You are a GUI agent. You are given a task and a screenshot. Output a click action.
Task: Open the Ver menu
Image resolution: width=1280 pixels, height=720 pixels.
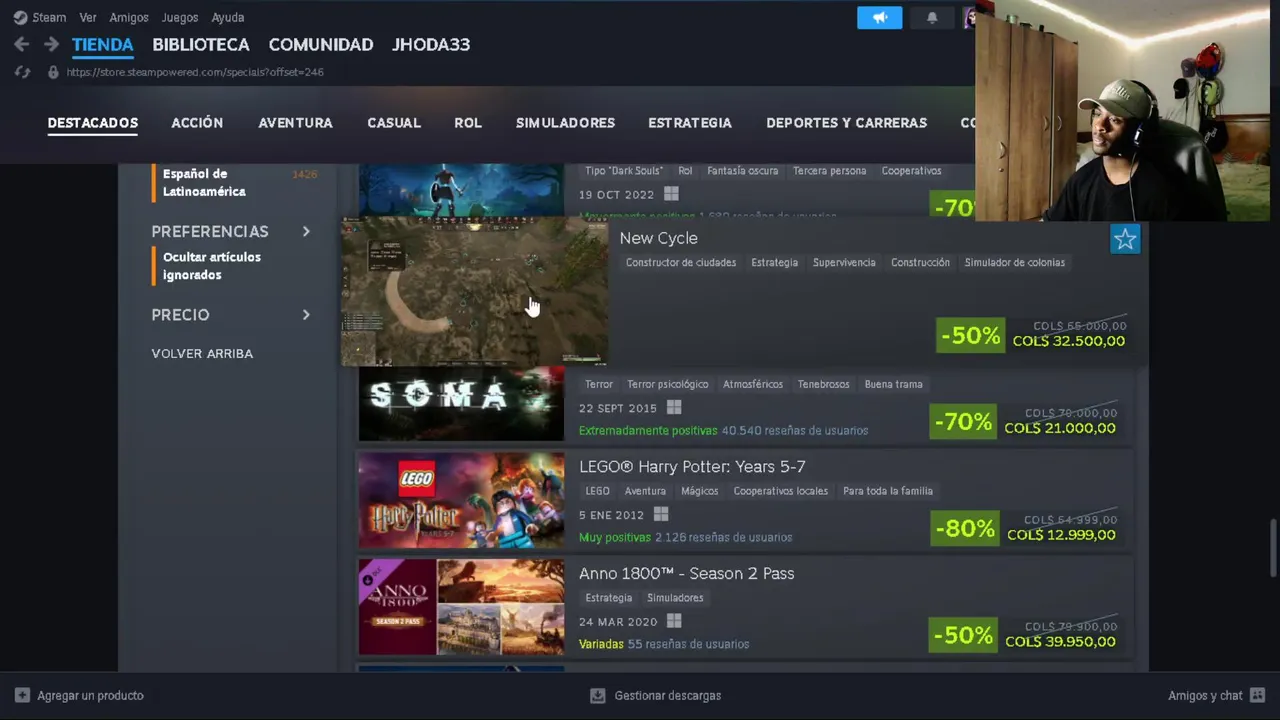(88, 17)
